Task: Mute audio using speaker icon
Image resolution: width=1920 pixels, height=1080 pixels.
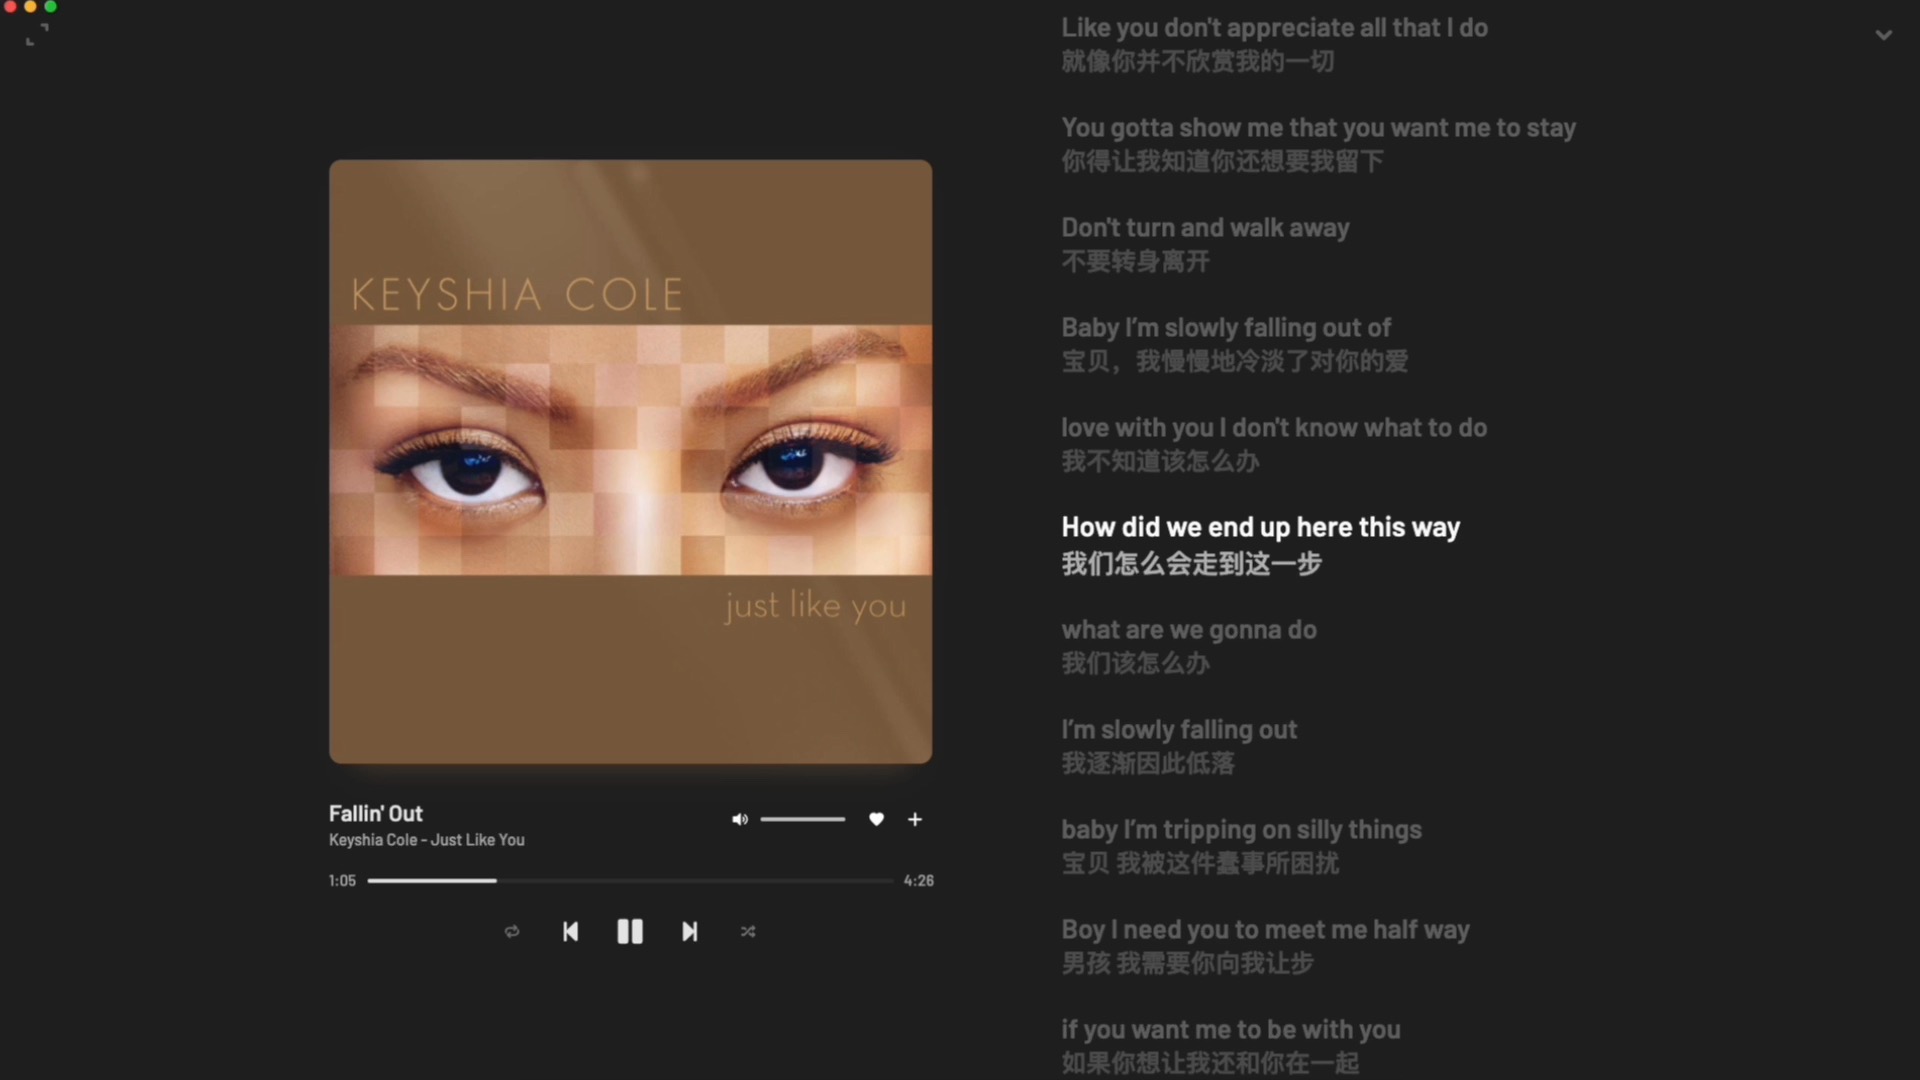Action: point(739,819)
